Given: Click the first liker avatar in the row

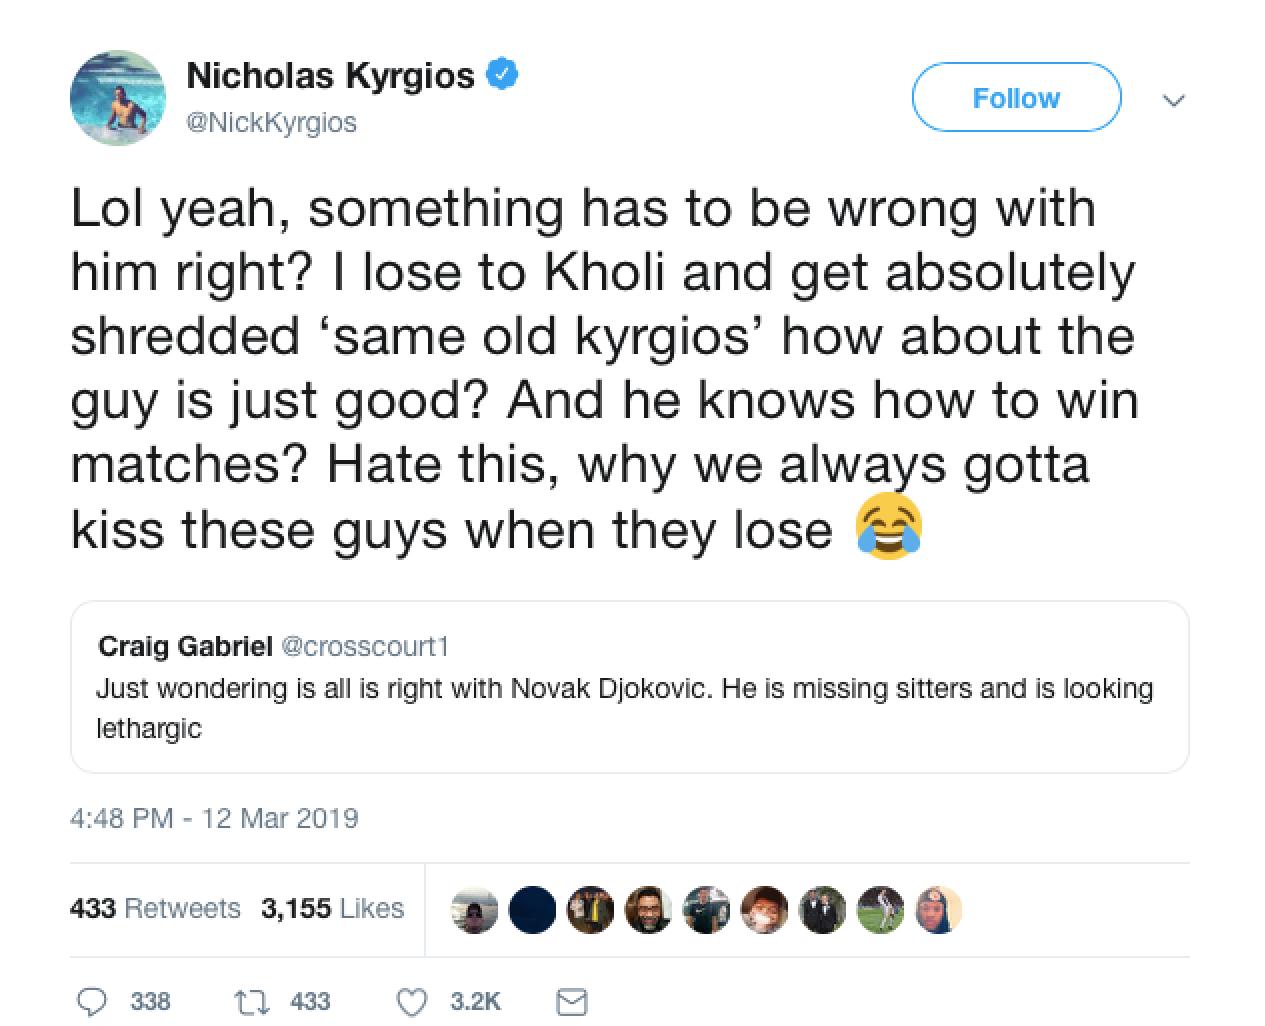Looking at the screenshot, I should point(474,909).
